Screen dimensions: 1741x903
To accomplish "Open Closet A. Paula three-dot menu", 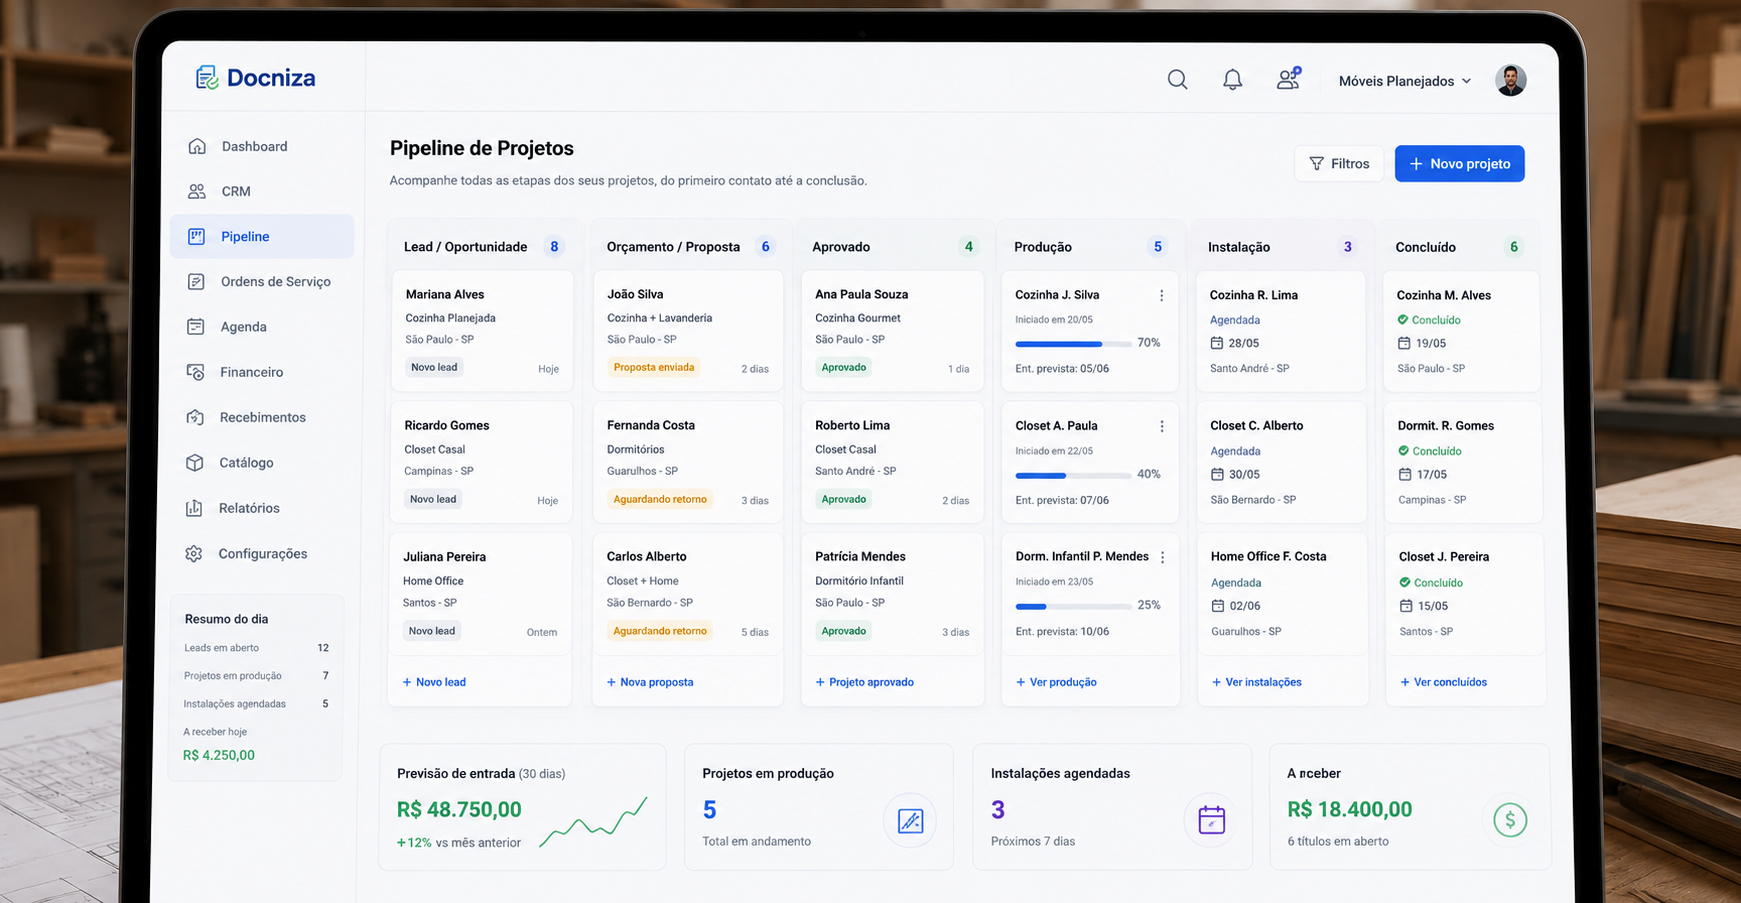I will (1161, 426).
